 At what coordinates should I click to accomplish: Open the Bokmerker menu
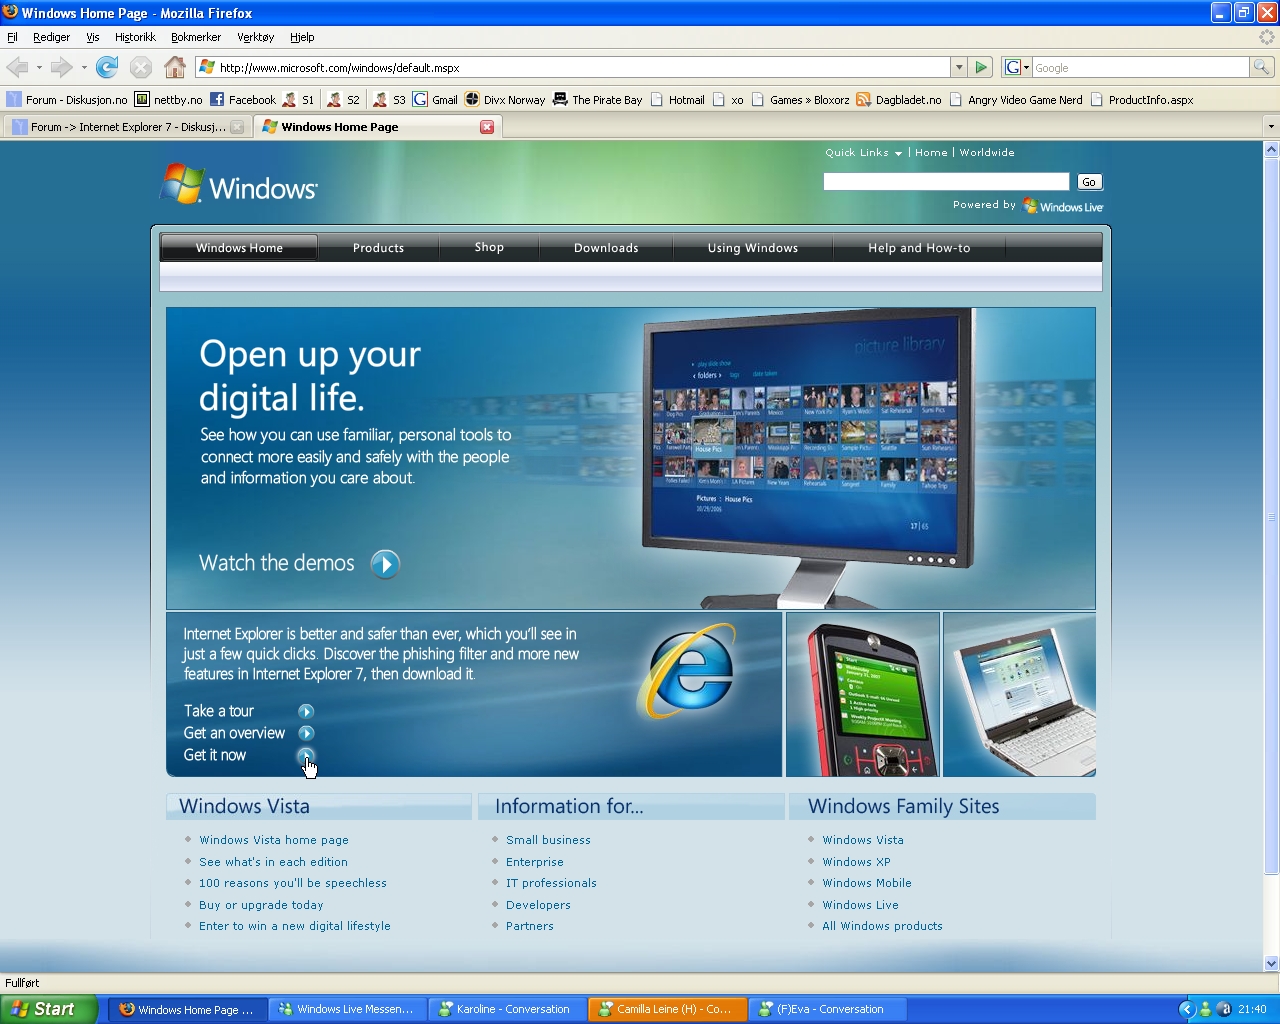(196, 37)
